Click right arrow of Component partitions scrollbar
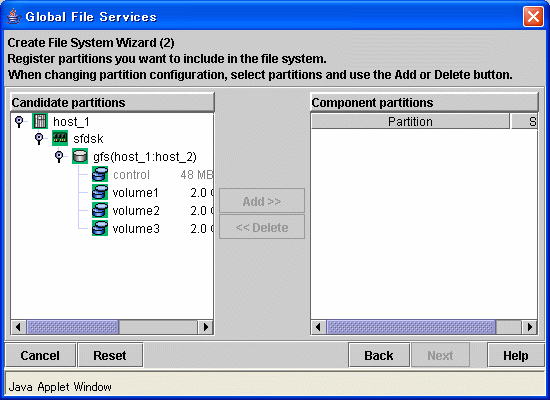This screenshot has width=550, height=400. tap(530, 327)
